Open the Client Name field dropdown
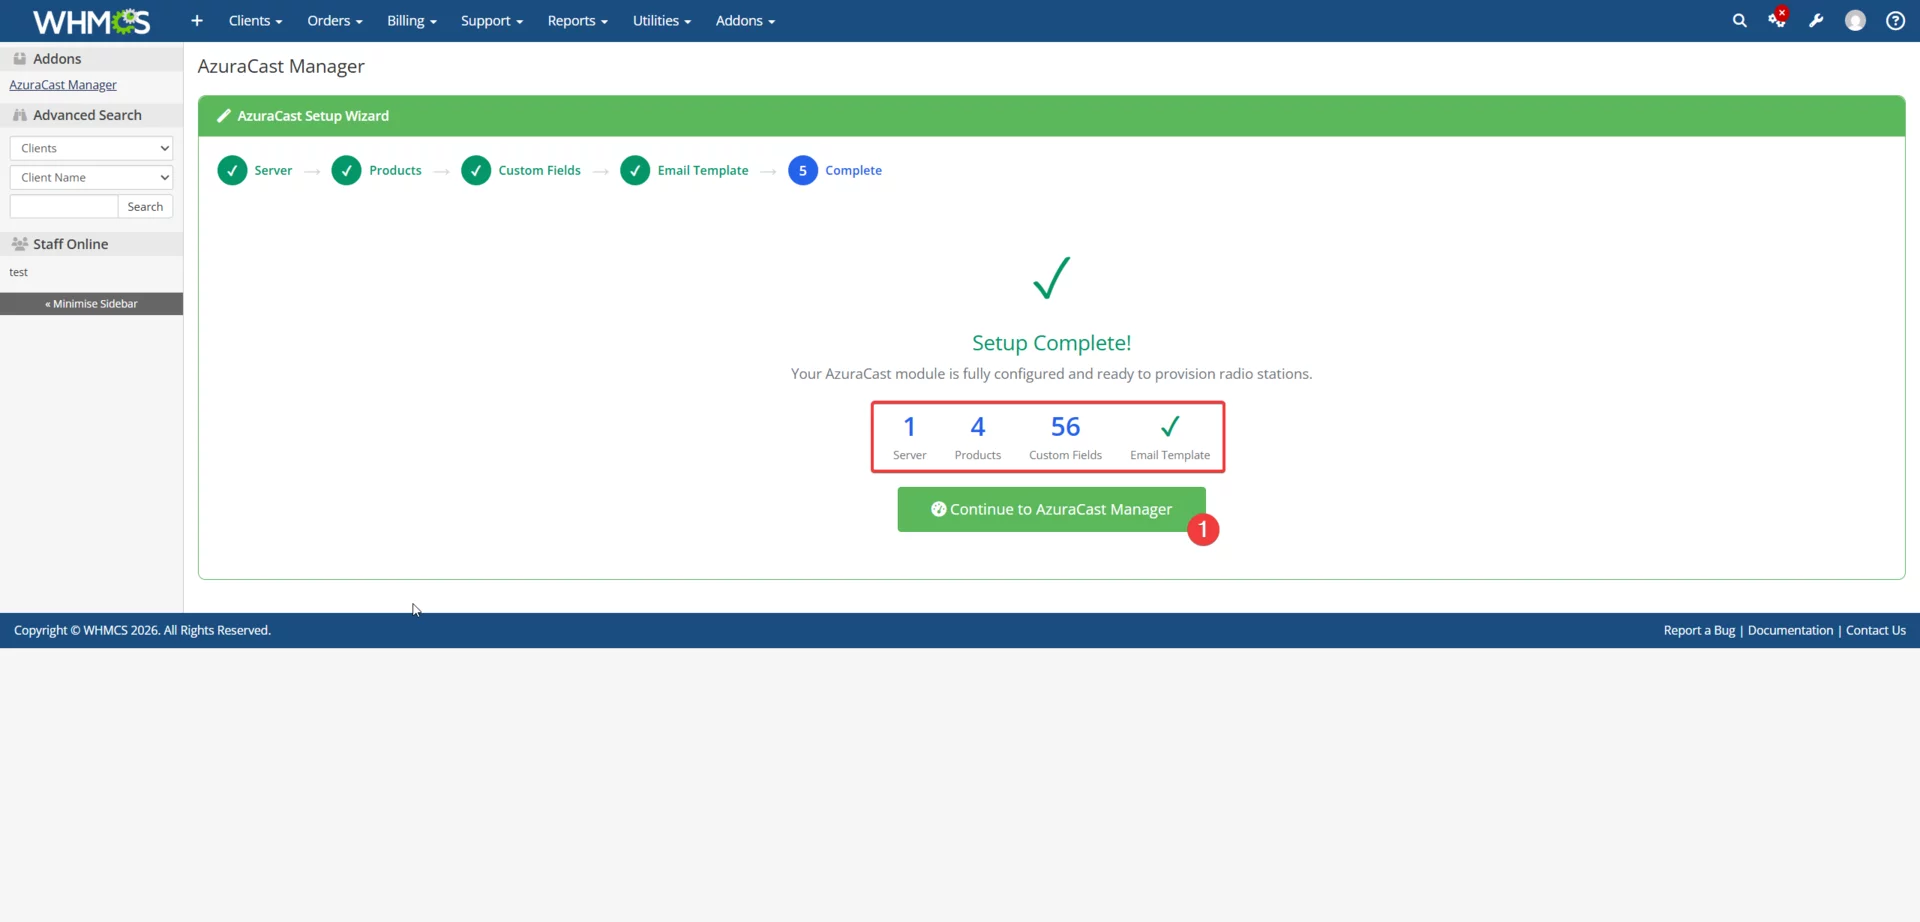Viewport: 1920px width, 922px height. (x=91, y=177)
